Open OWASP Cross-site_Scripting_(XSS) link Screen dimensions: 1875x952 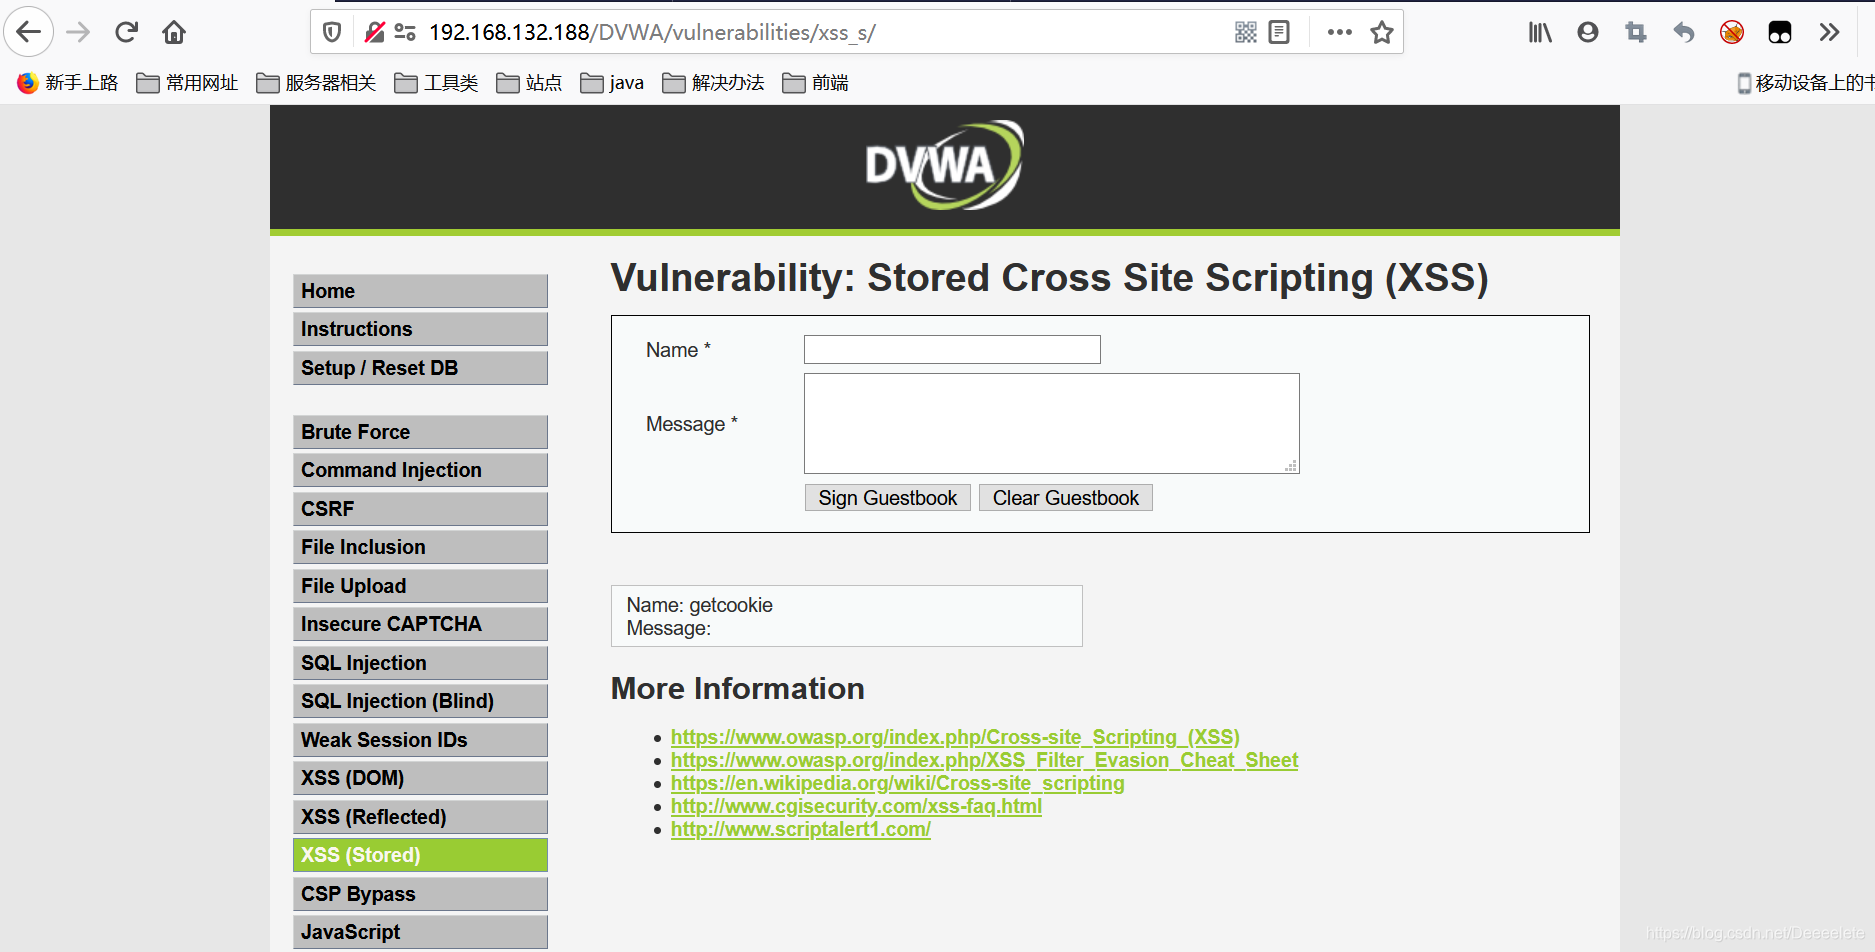click(955, 737)
